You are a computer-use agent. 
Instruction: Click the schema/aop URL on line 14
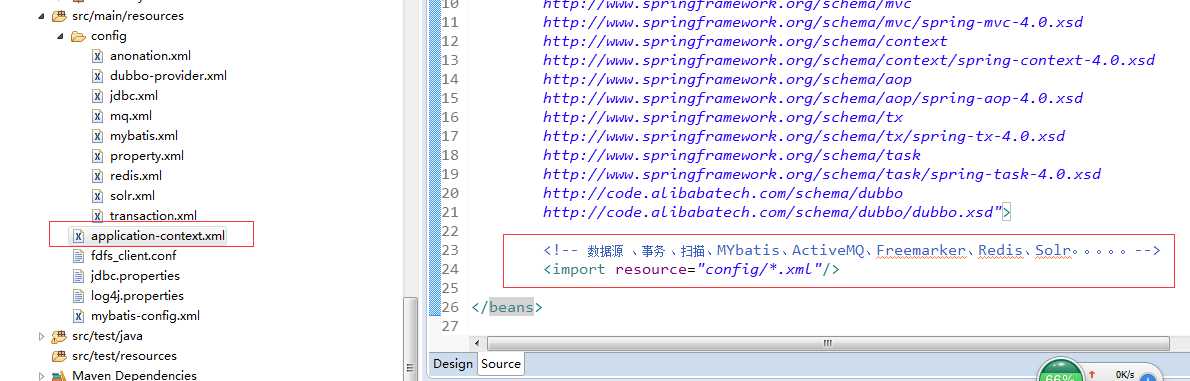727,79
